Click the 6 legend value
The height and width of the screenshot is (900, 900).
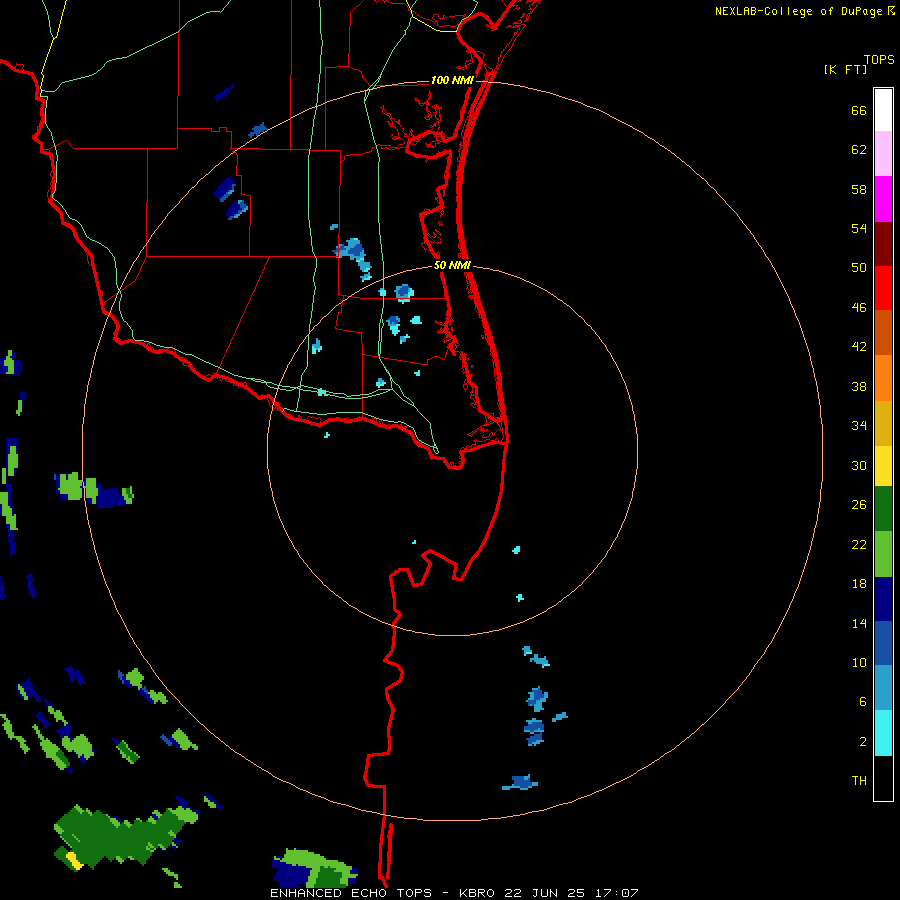click(x=863, y=703)
